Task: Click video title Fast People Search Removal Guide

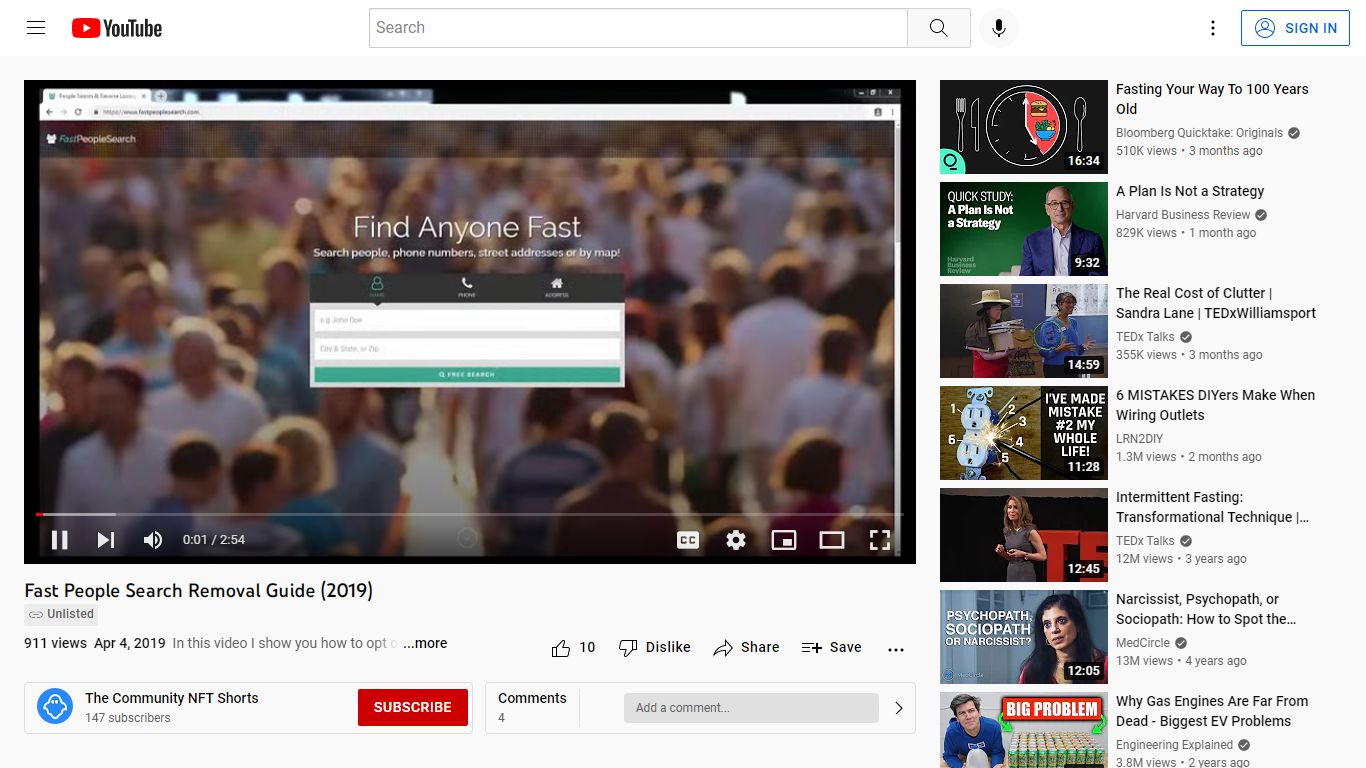Action: tap(199, 591)
